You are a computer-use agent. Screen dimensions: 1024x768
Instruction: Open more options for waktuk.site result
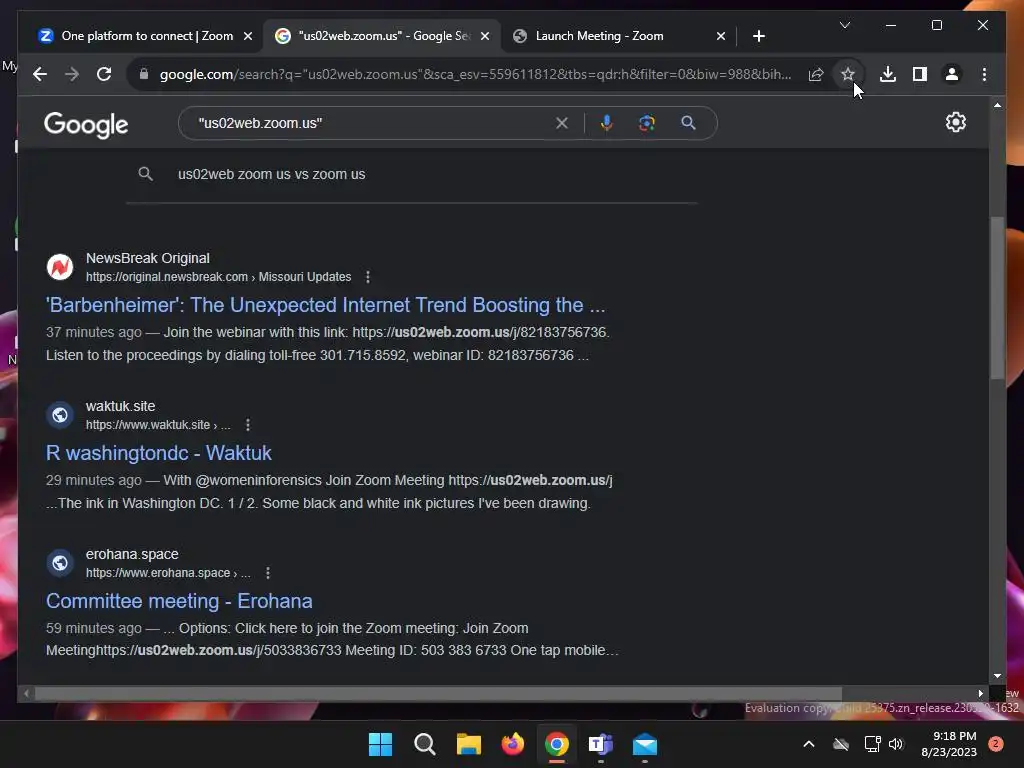(x=248, y=425)
